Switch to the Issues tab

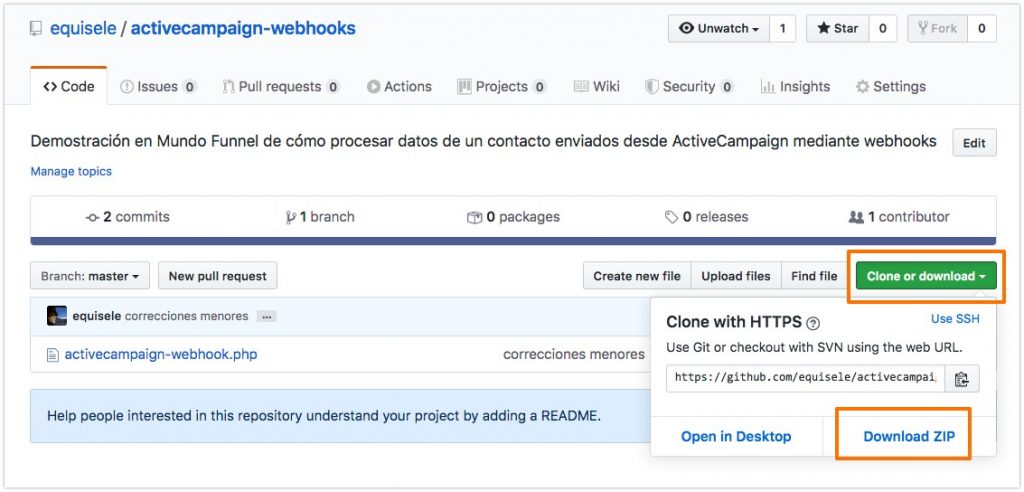coord(157,87)
